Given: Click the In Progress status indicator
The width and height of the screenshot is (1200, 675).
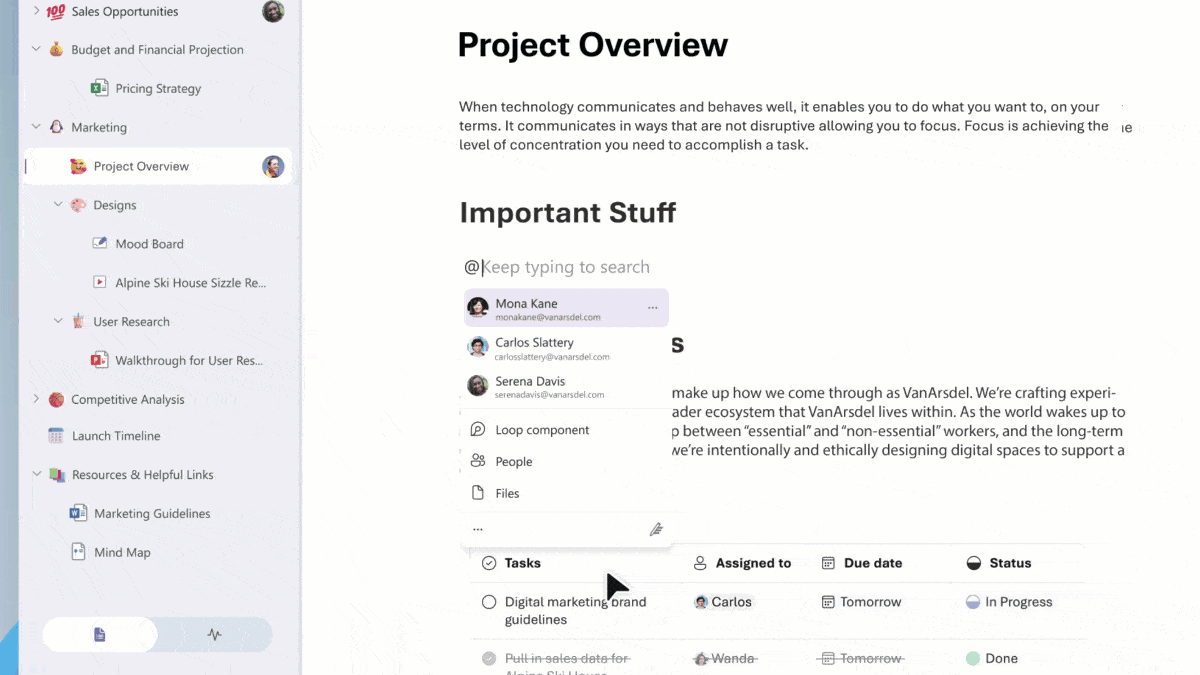Looking at the screenshot, I should (x=1009, y=602).
